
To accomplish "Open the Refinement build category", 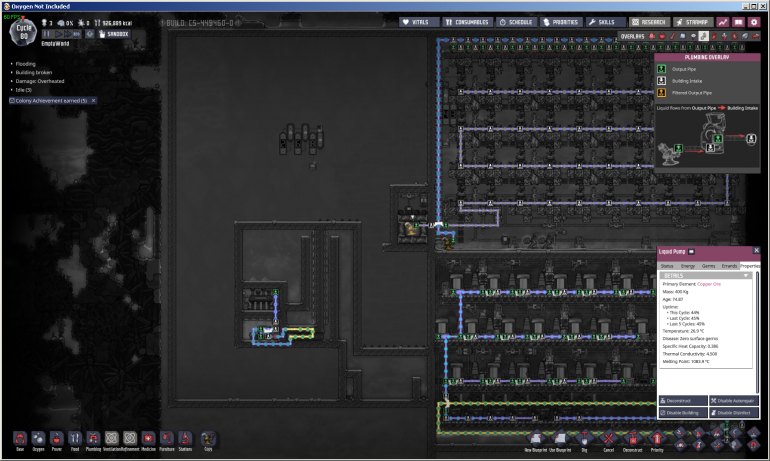I will tap(130, 438).
